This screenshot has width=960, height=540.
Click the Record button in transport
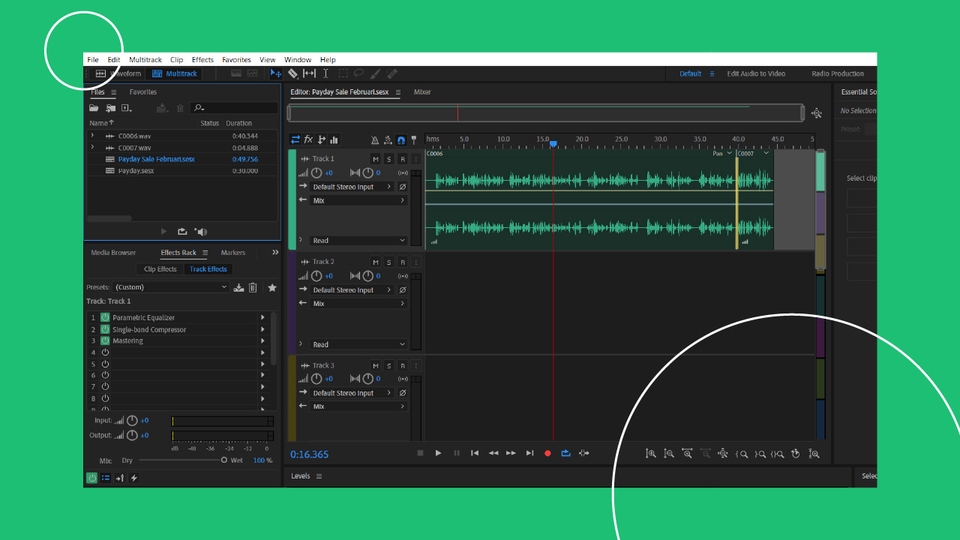point(547,453)
